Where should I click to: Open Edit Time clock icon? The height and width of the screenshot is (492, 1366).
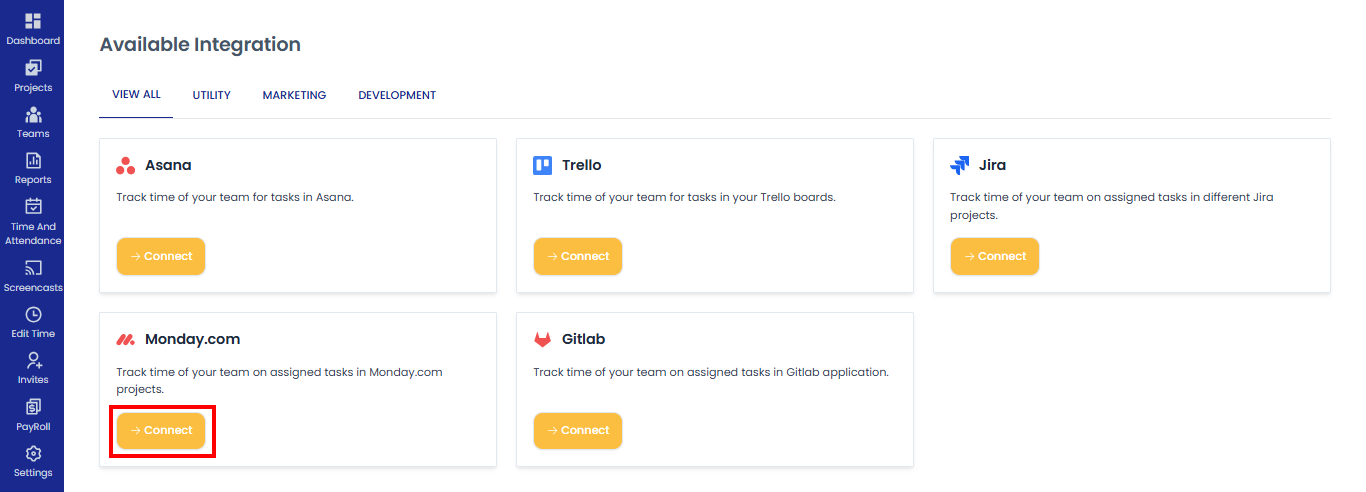click(x=33, y=314)
